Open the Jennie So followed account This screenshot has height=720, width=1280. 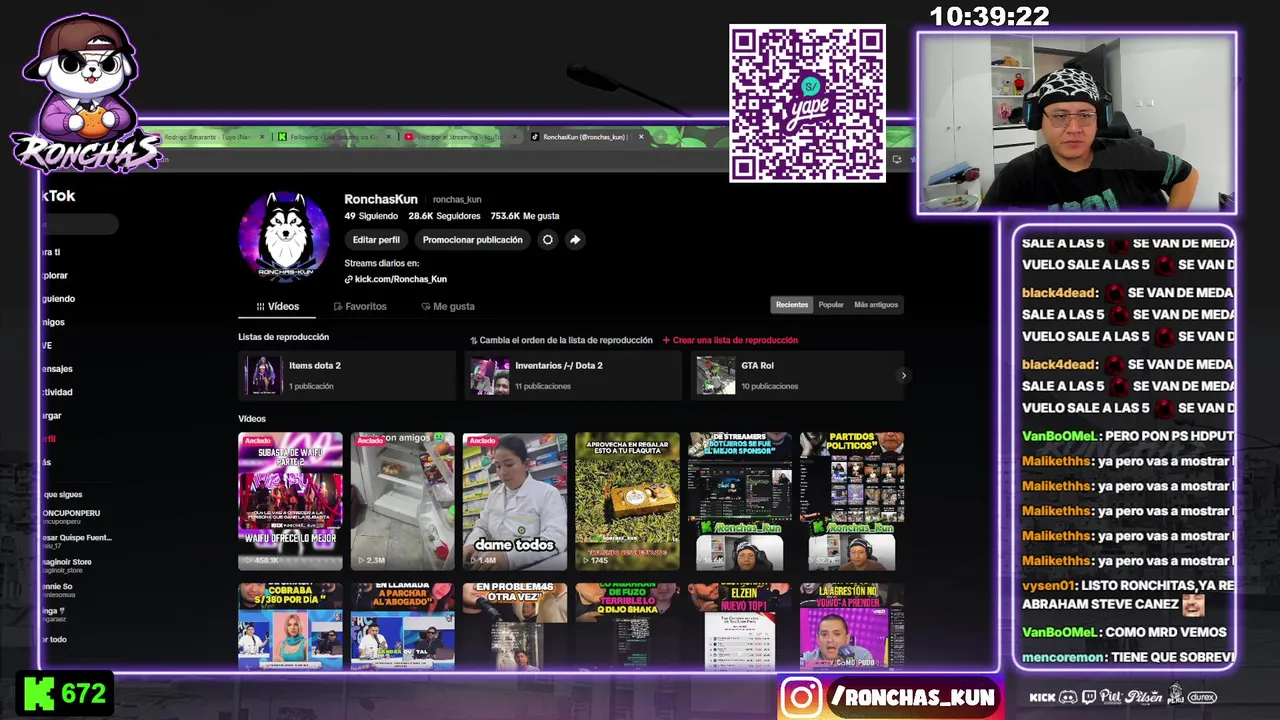pyautogui.click(x=58, y=590)
